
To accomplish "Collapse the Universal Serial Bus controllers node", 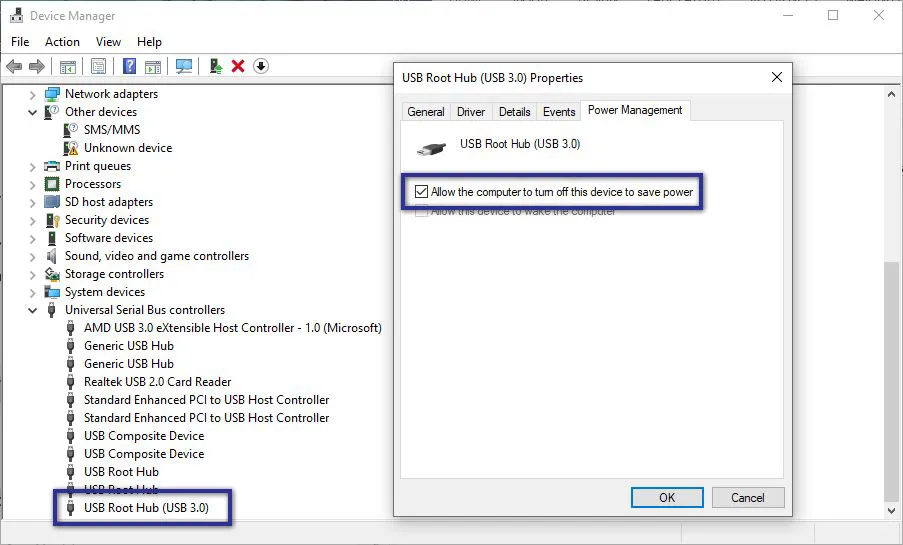I will pos(33,310).
